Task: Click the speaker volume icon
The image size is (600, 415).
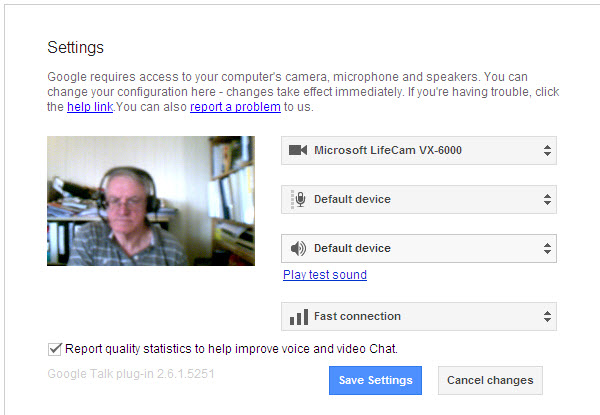Action: pyautogui.click(x=298, y=249)
